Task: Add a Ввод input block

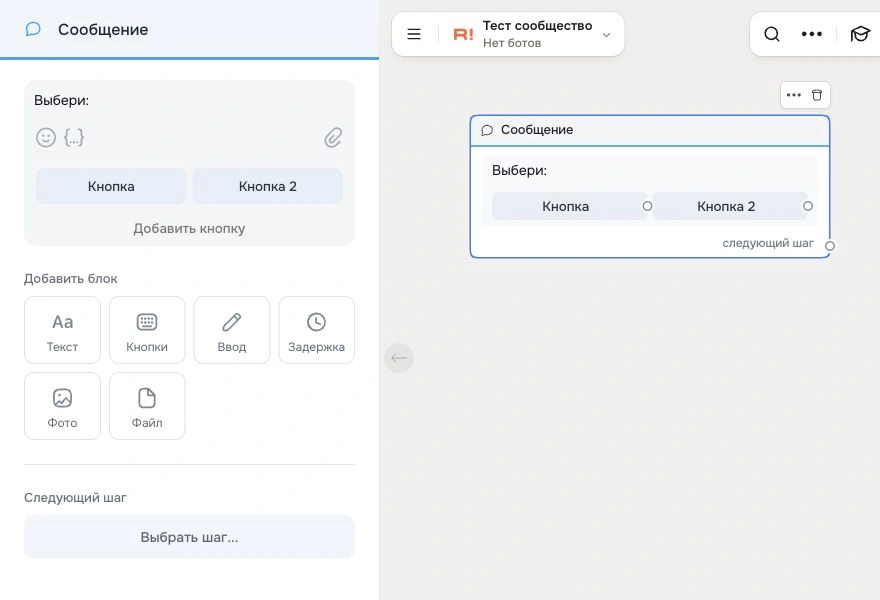Action: point(232,330)
